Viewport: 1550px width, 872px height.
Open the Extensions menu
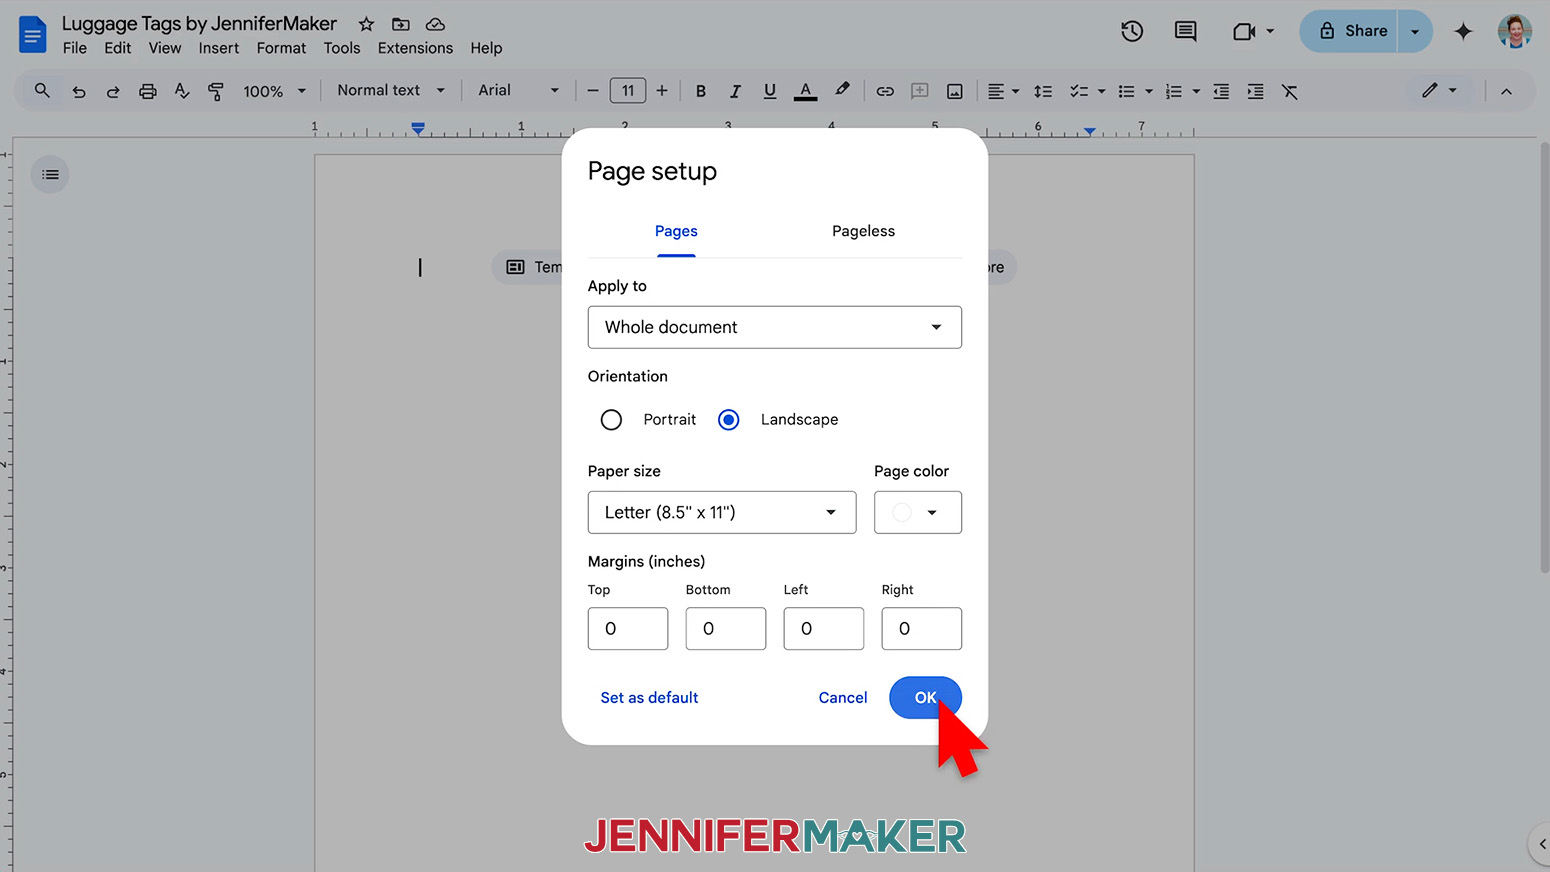(415, 48)
